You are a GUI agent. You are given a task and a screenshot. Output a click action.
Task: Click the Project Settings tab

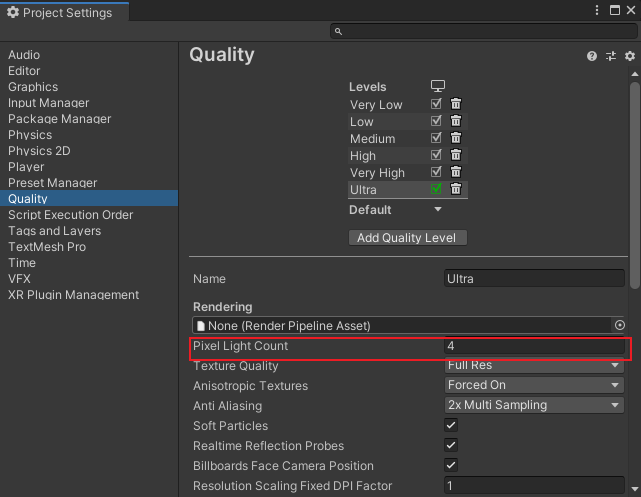click(65, 12)
